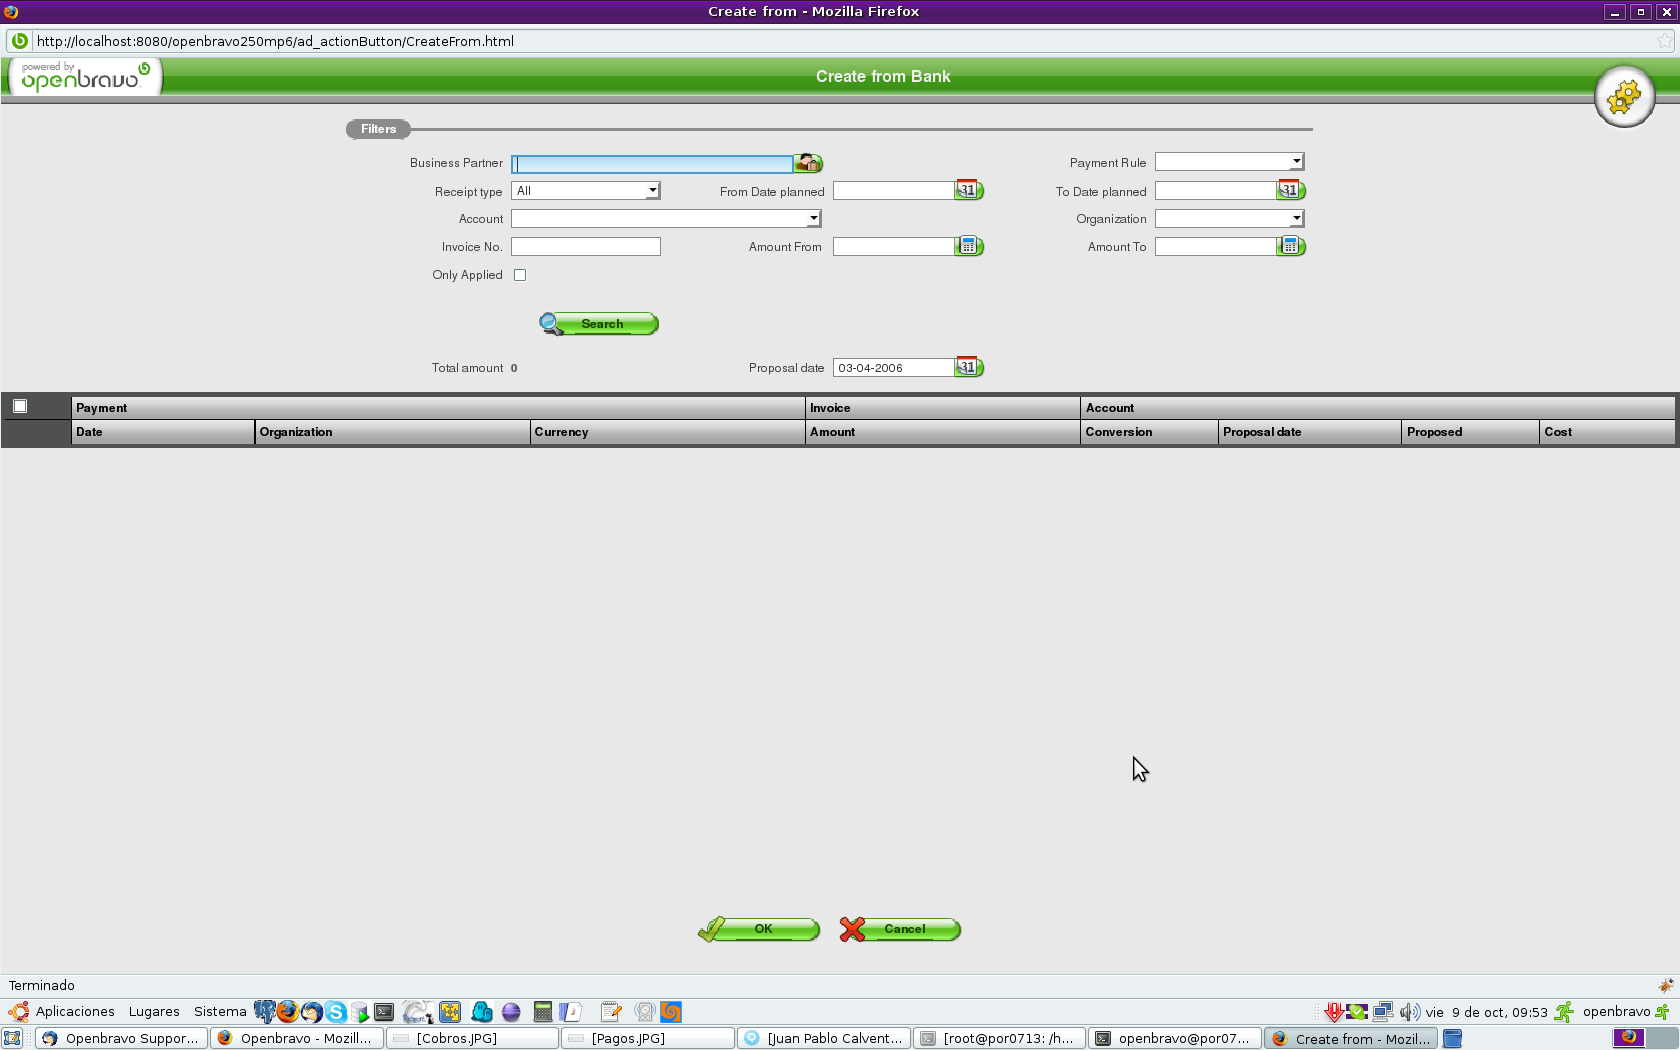Click the gear icon in header
The image size is (1680, 1050).
click(1623, 97)
